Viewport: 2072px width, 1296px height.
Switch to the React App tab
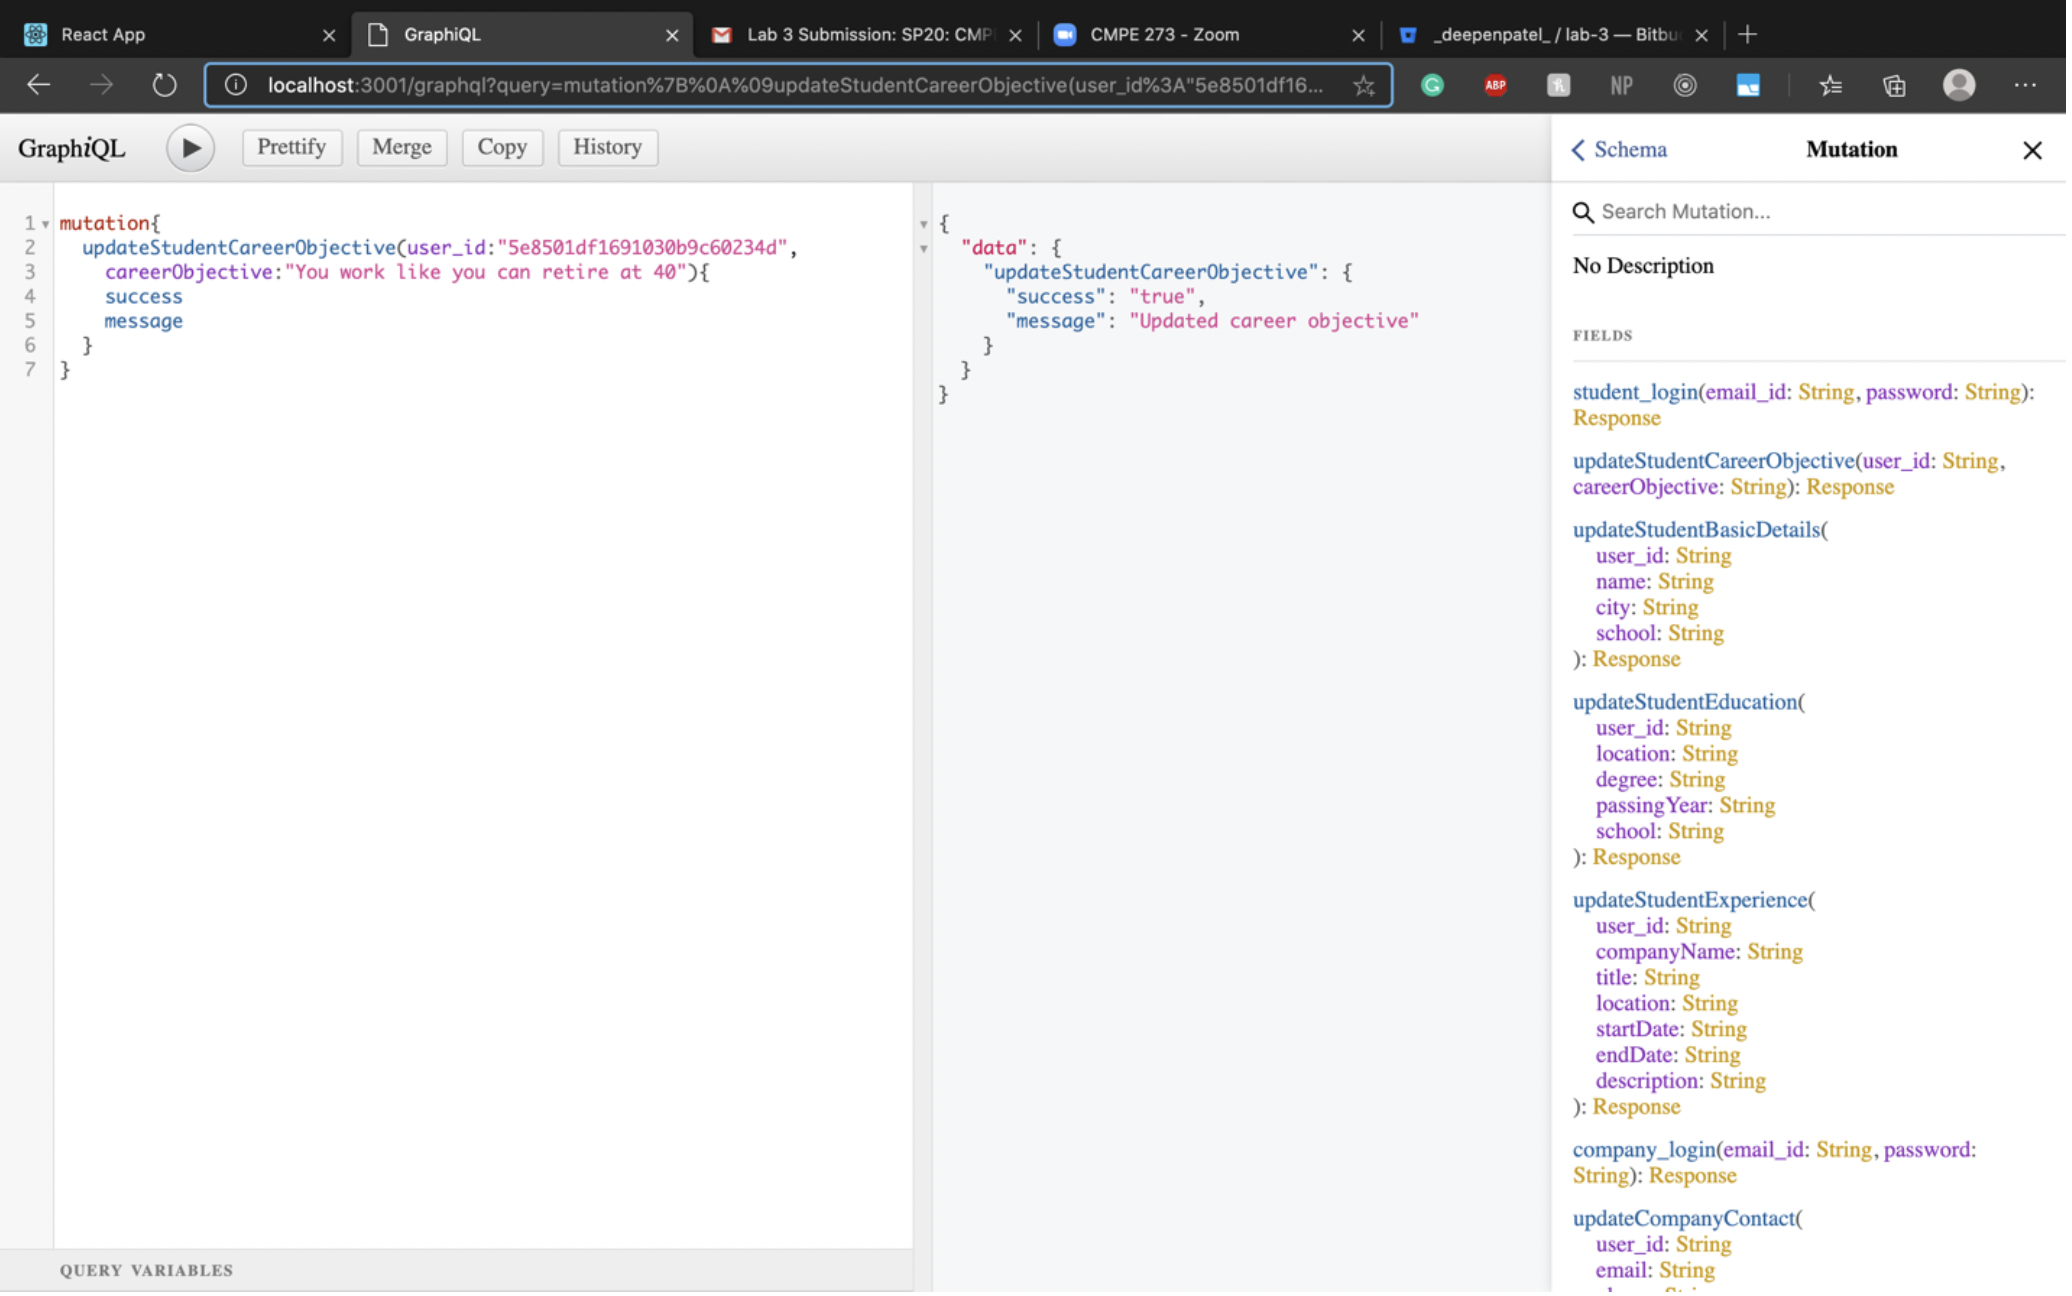tap(104, 35)
